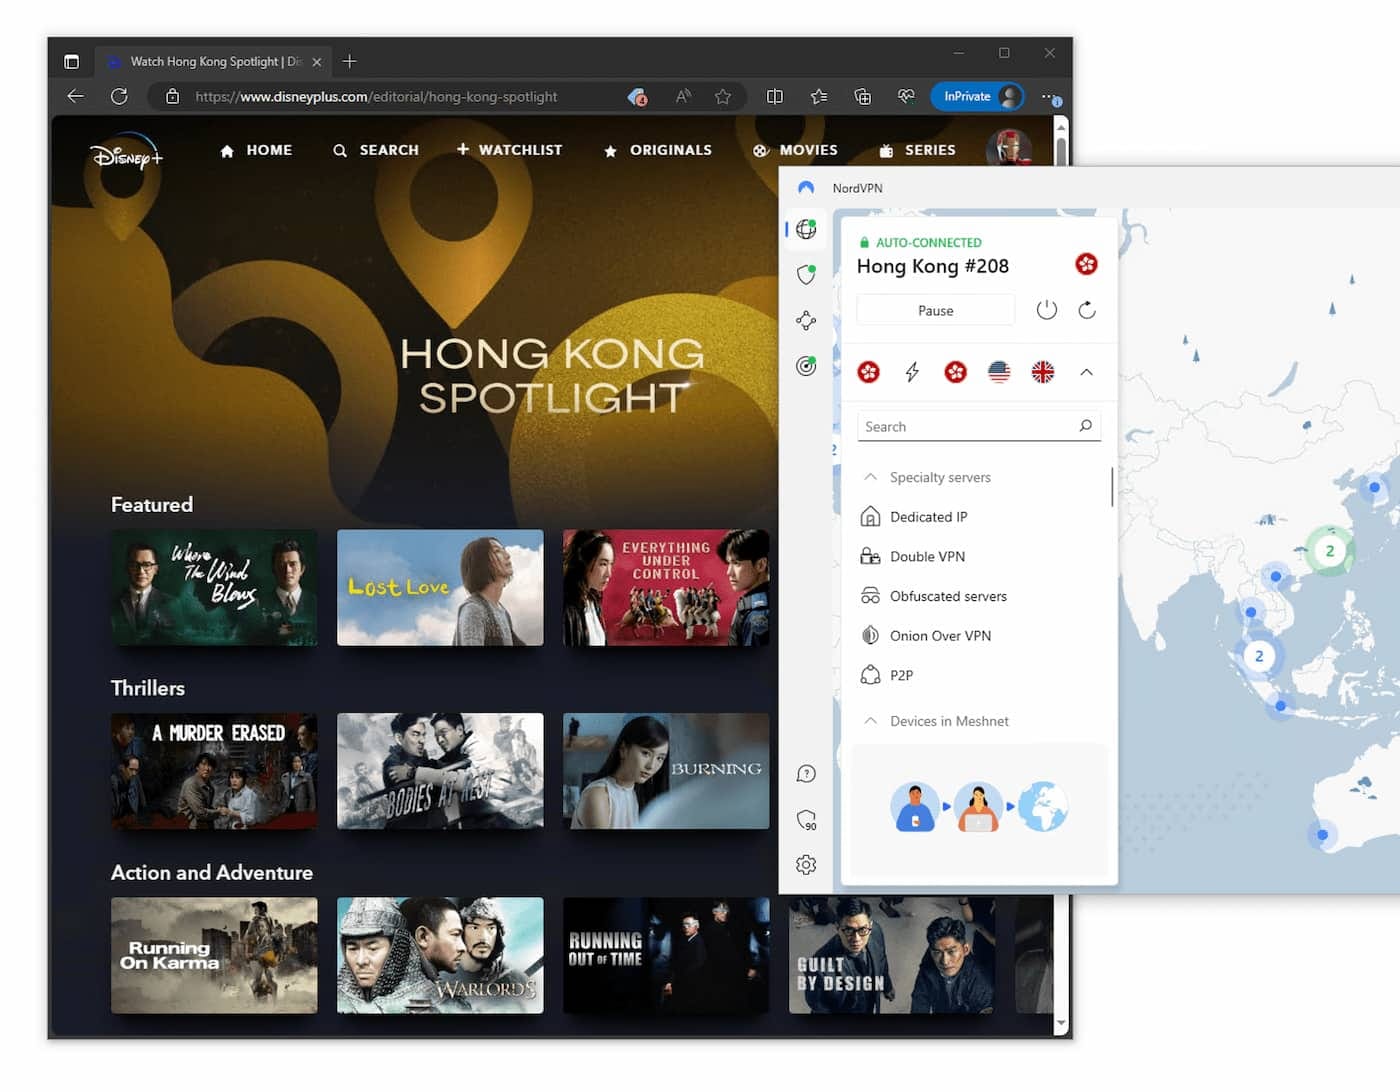Open Disney+ SERIES
Viewport: 1400px width, 1092px height.
click(917, 150)
